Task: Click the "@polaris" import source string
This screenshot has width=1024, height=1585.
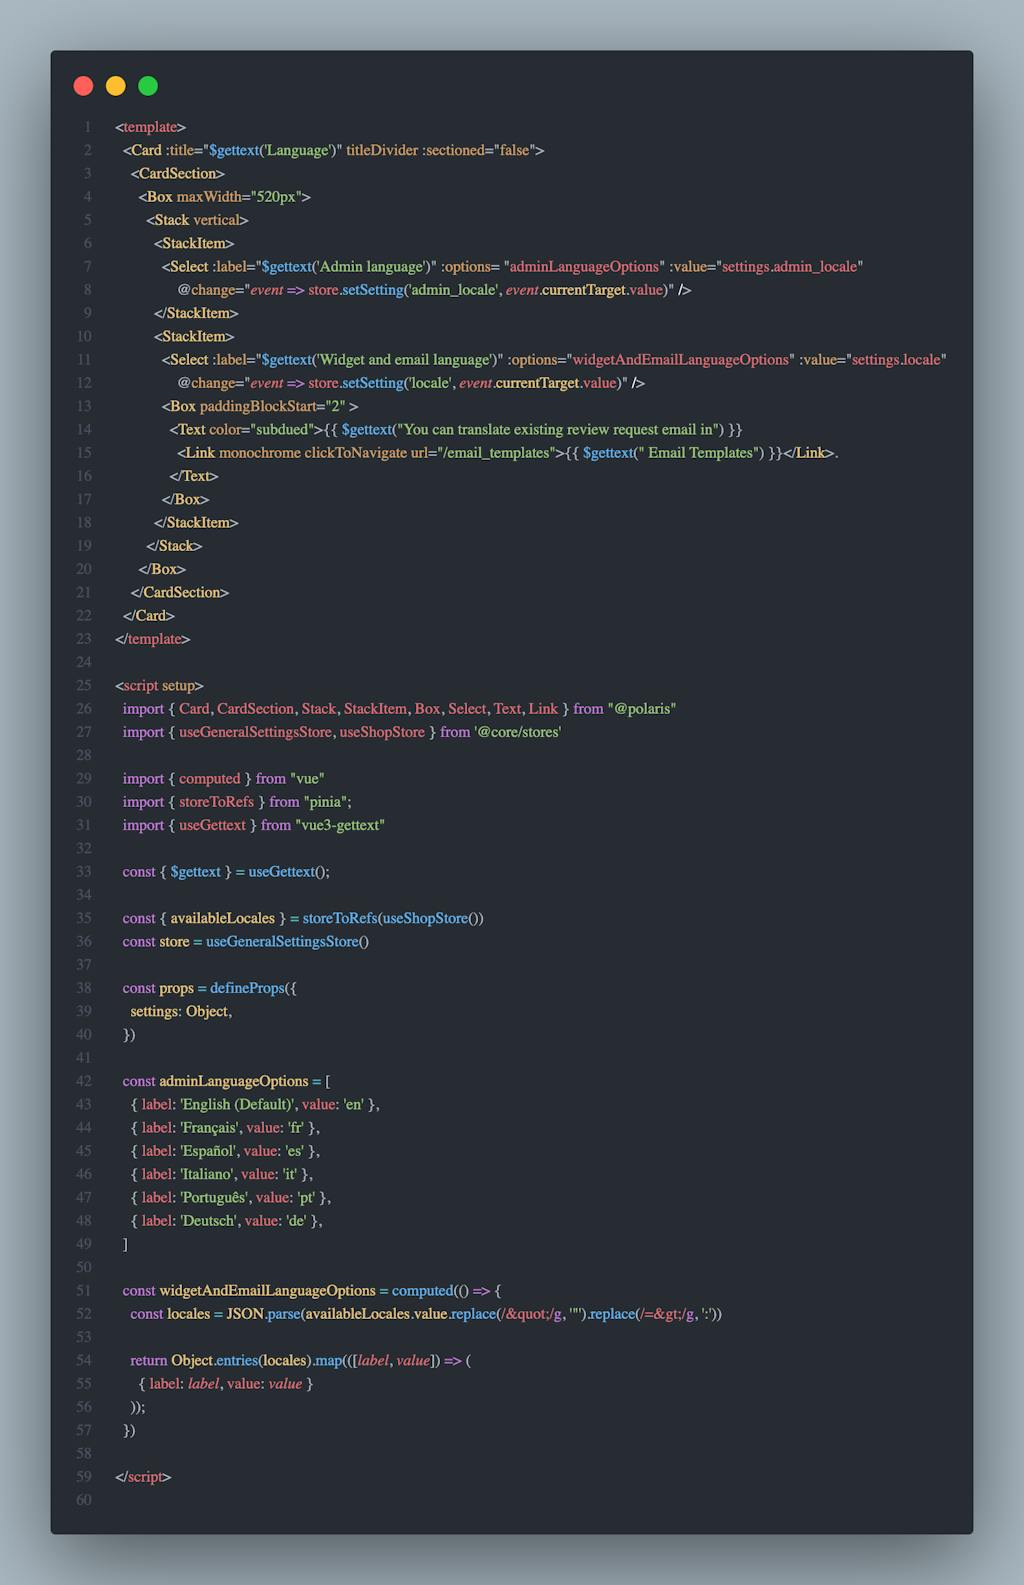Action: (x=642, y=709)
